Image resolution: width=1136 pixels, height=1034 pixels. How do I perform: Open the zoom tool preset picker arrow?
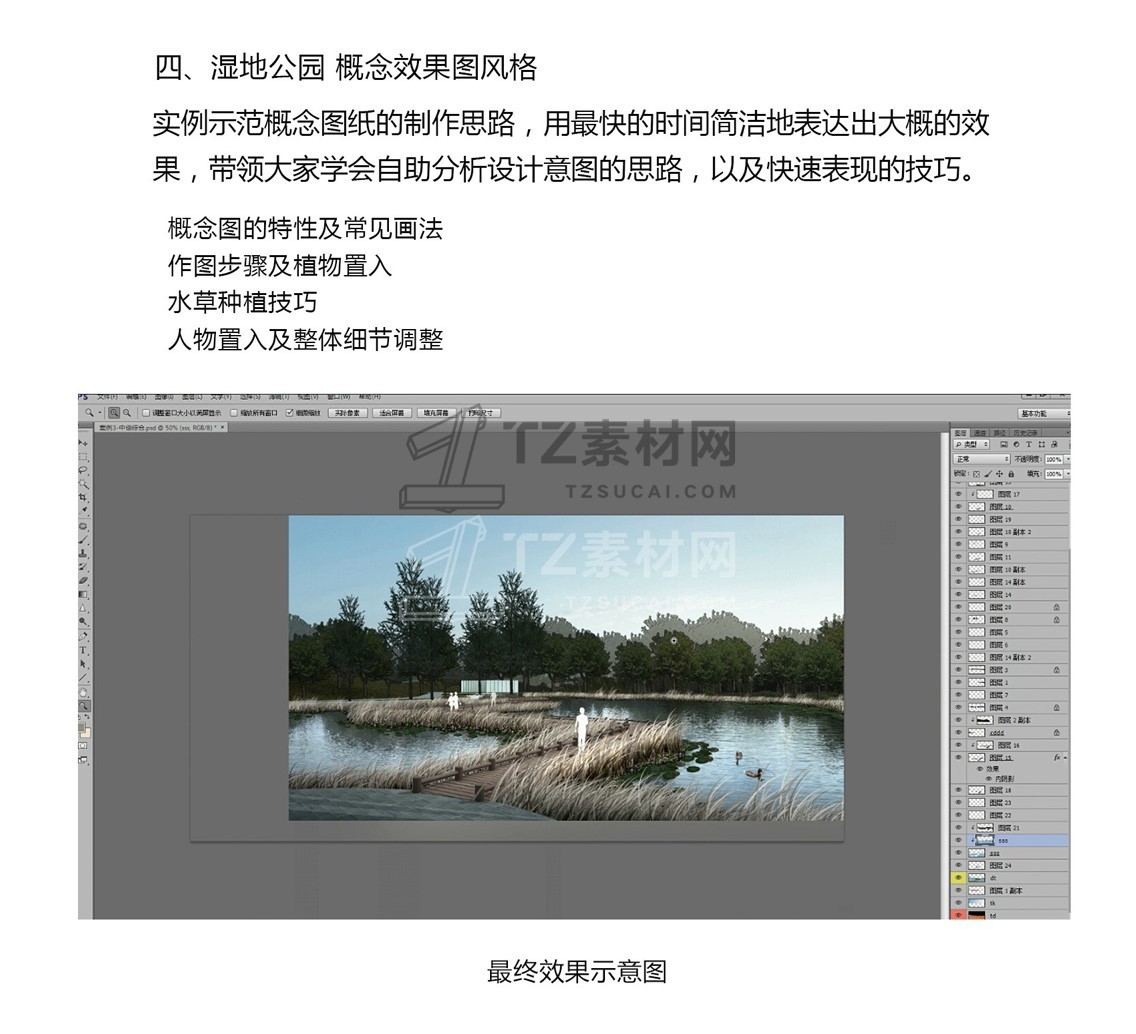tap(100, 412)
